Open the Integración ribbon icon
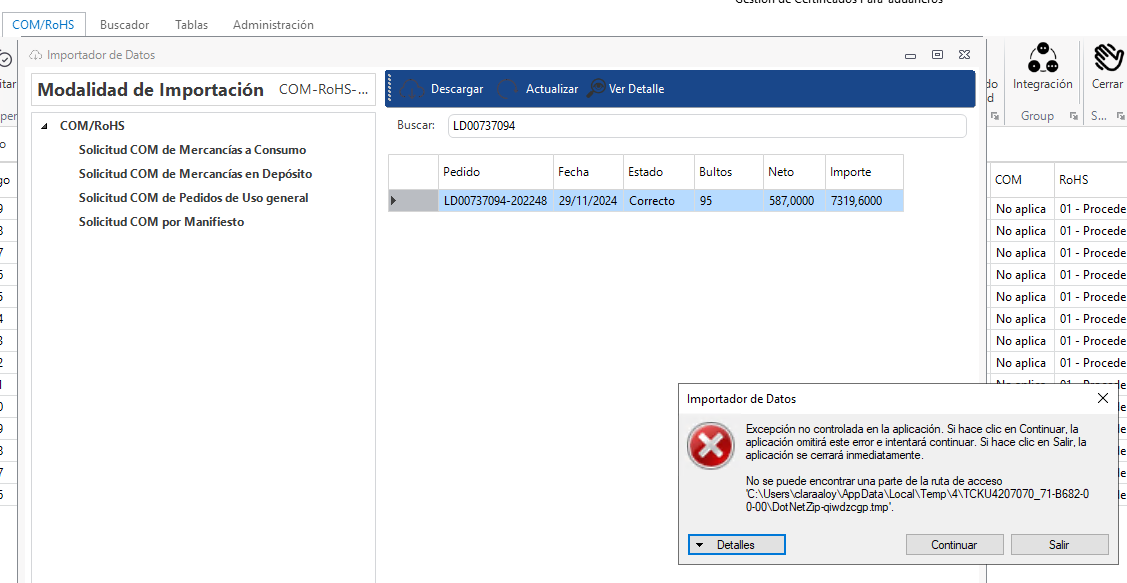Image resolution: width=1127 pixels, height=583 pixels. pos(1042,55)
